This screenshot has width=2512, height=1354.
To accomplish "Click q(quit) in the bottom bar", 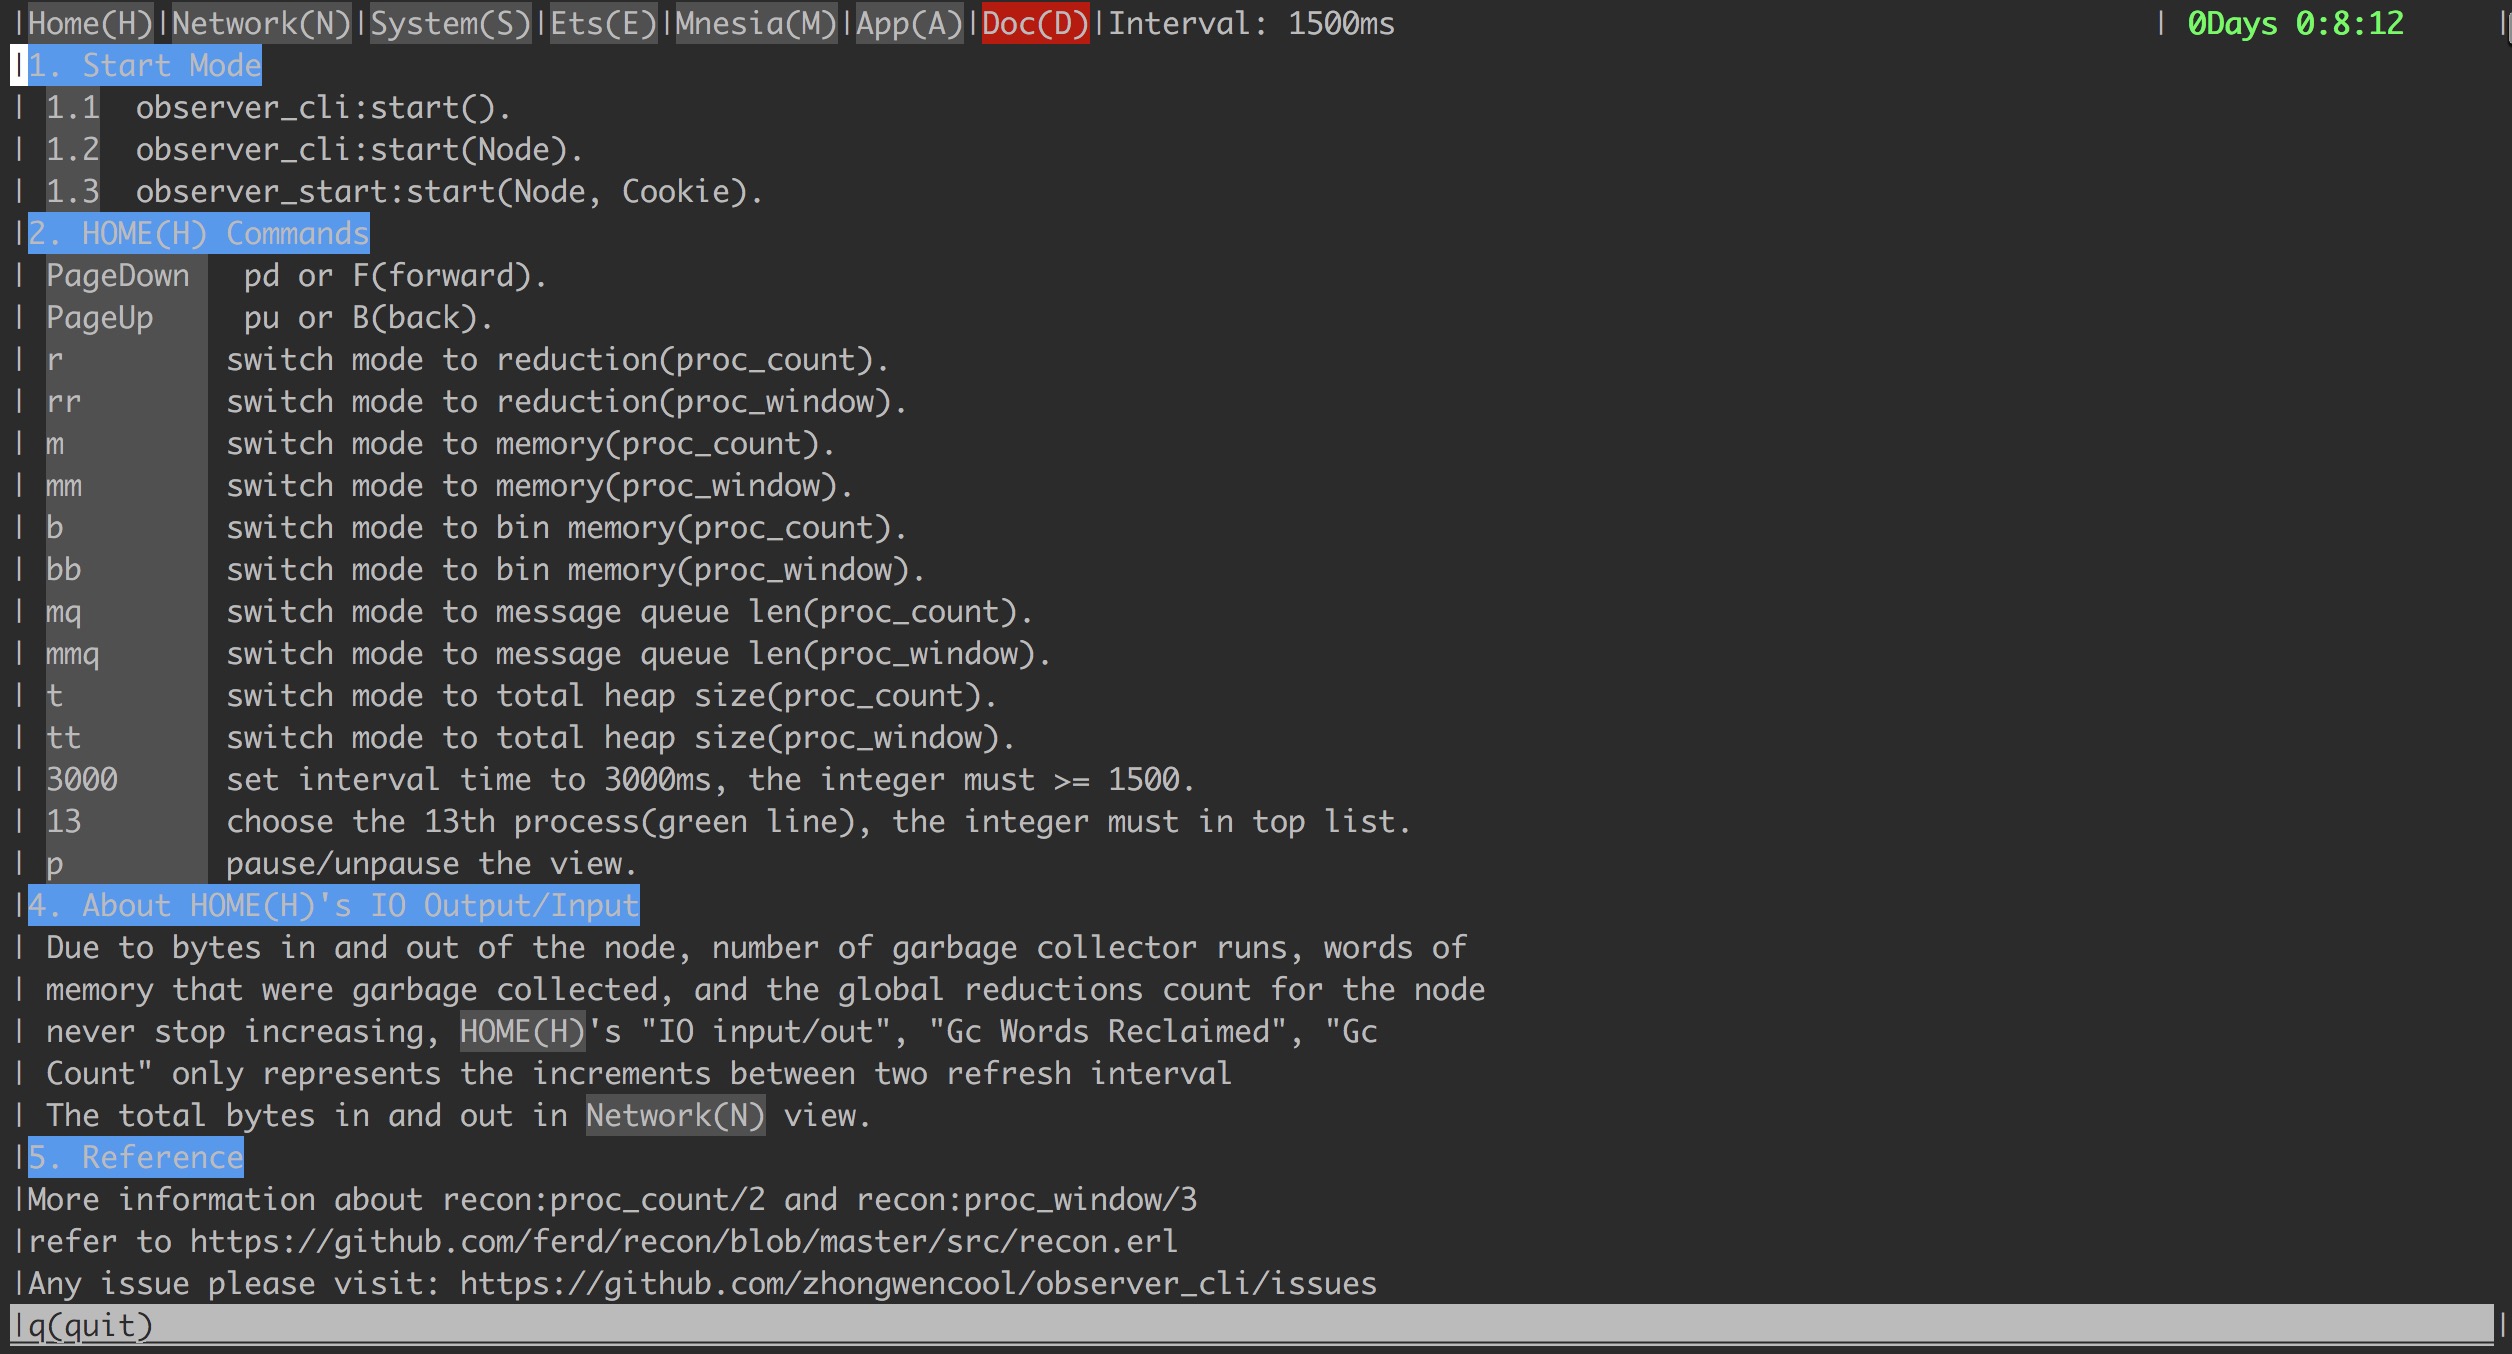I will pos(90,1325).
